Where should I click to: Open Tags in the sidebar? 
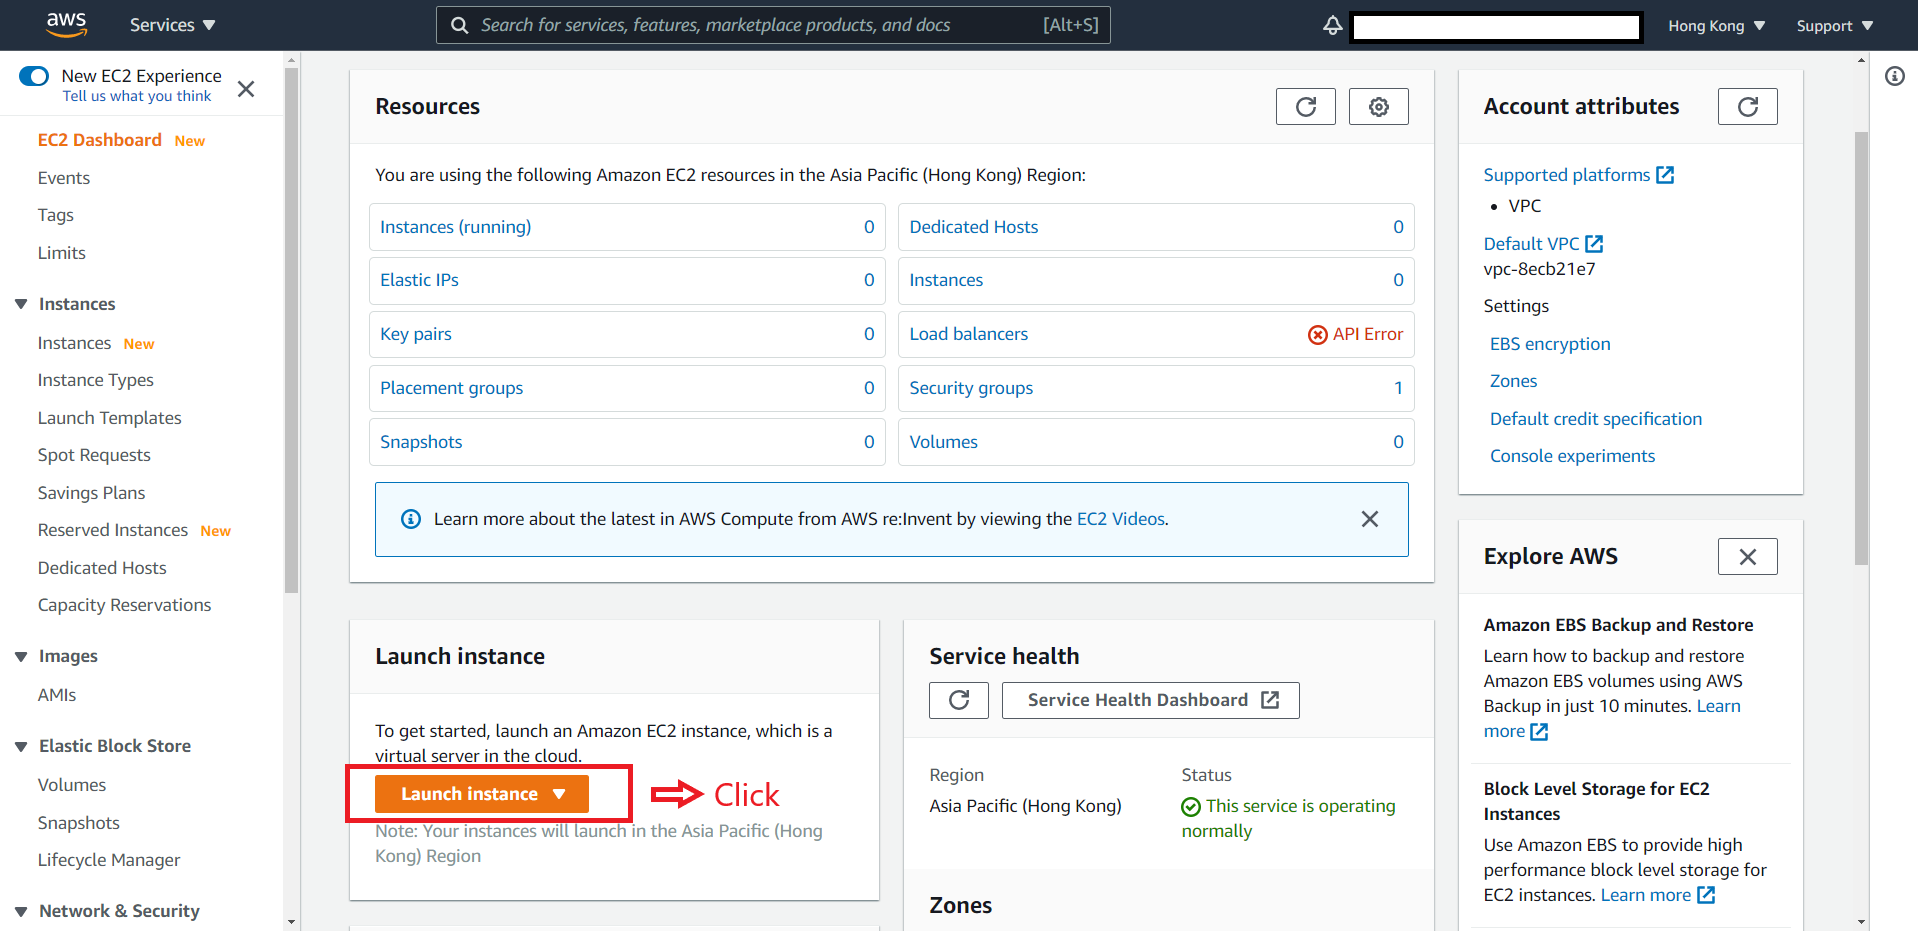tap(56, 215)
